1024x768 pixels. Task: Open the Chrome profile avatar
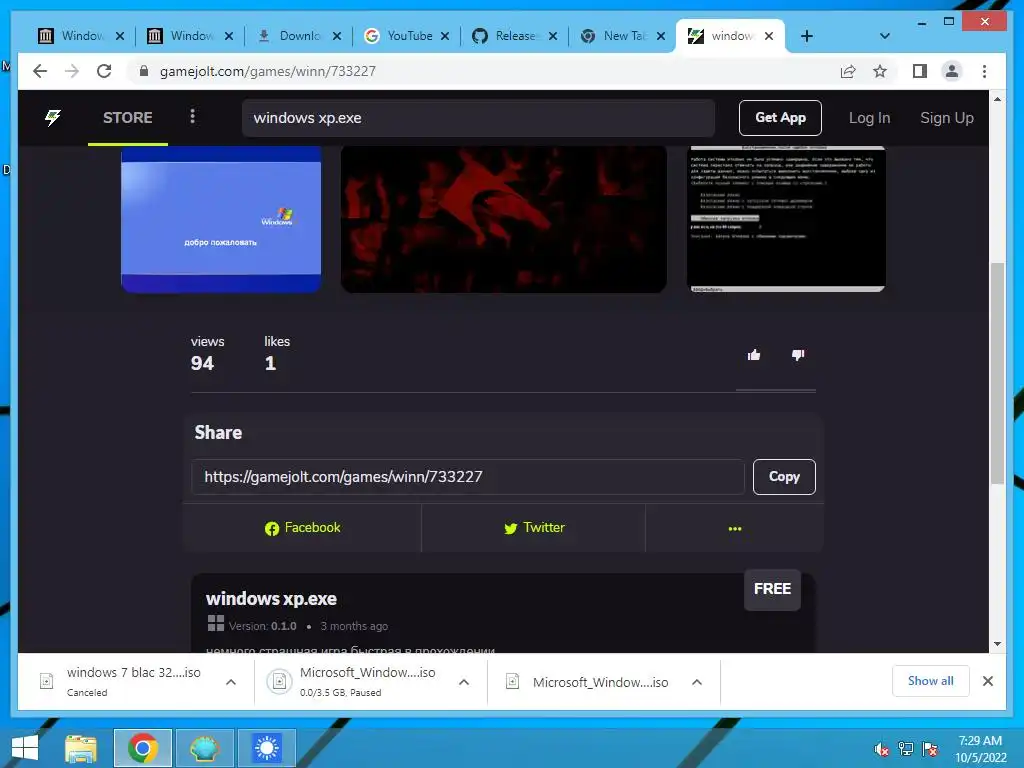point(952,71)
